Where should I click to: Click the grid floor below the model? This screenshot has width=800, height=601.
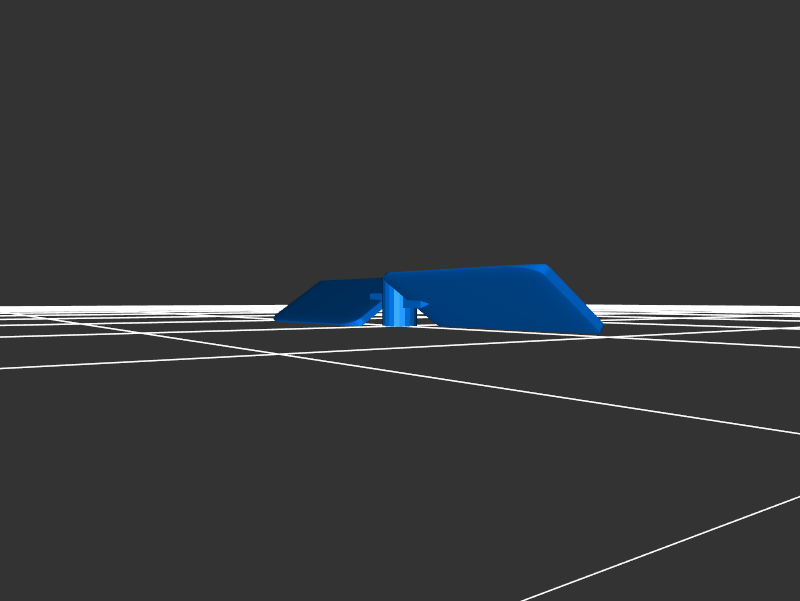pyautogui.click(x=400, y=470)
